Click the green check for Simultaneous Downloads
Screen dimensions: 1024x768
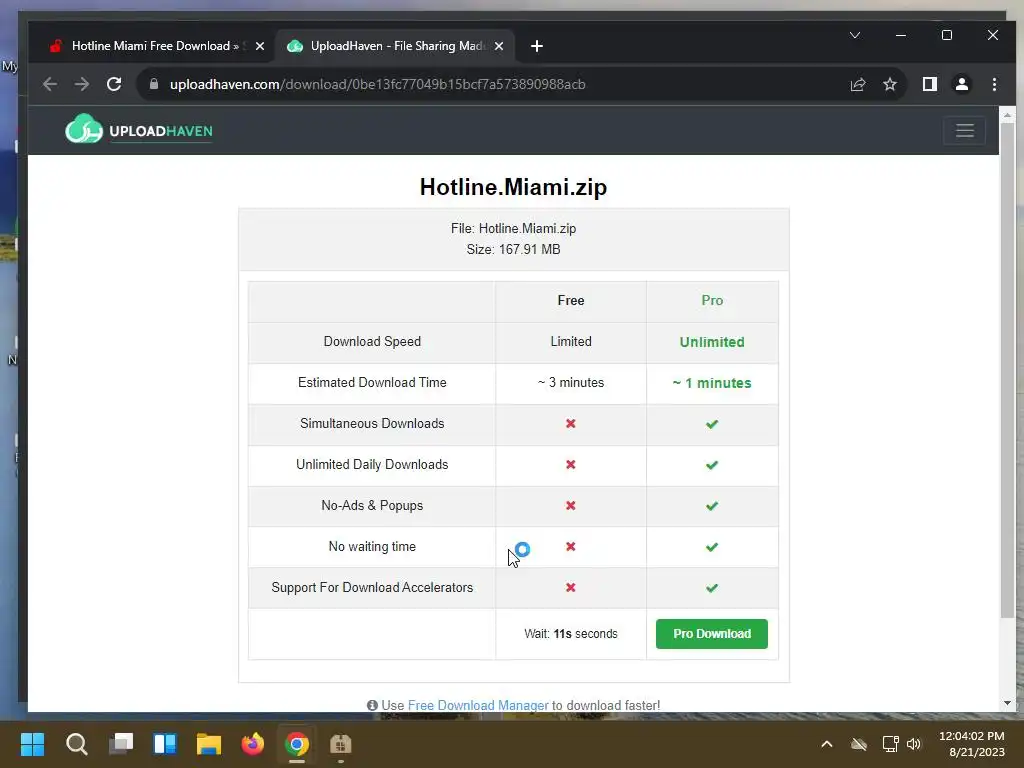click(x=712, y=424)
